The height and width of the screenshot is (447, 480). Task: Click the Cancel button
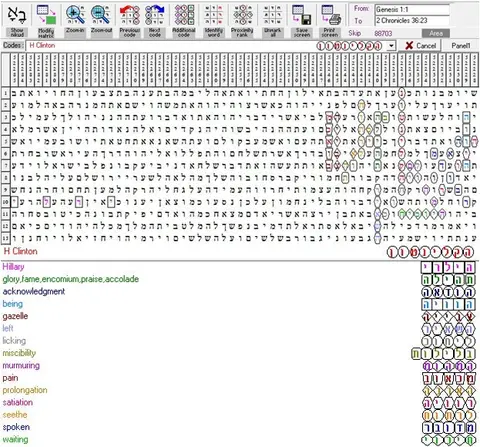point(420,46)
